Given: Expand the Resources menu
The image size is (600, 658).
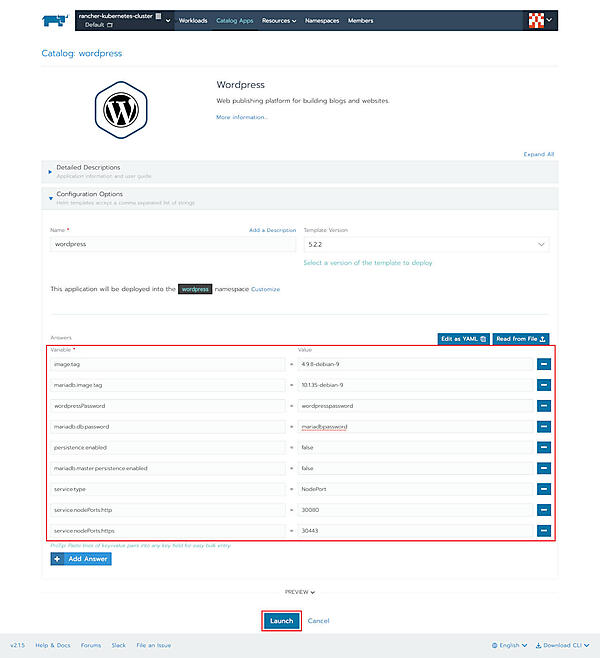Looking at the screenshot, I should 279,21.
